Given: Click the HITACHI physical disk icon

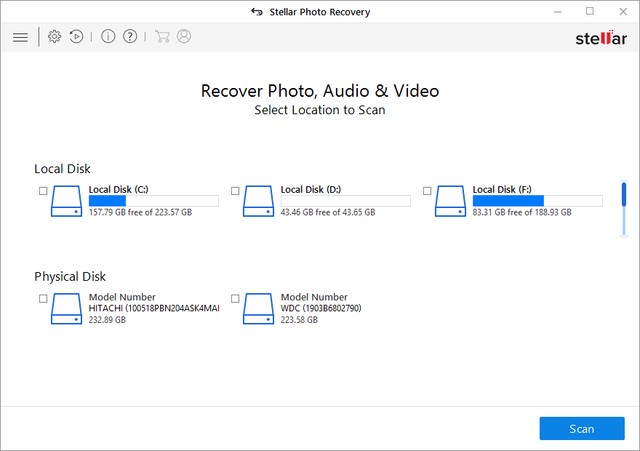Looking at the screenshot, I should pyautogui.click(x=68, y=308).
